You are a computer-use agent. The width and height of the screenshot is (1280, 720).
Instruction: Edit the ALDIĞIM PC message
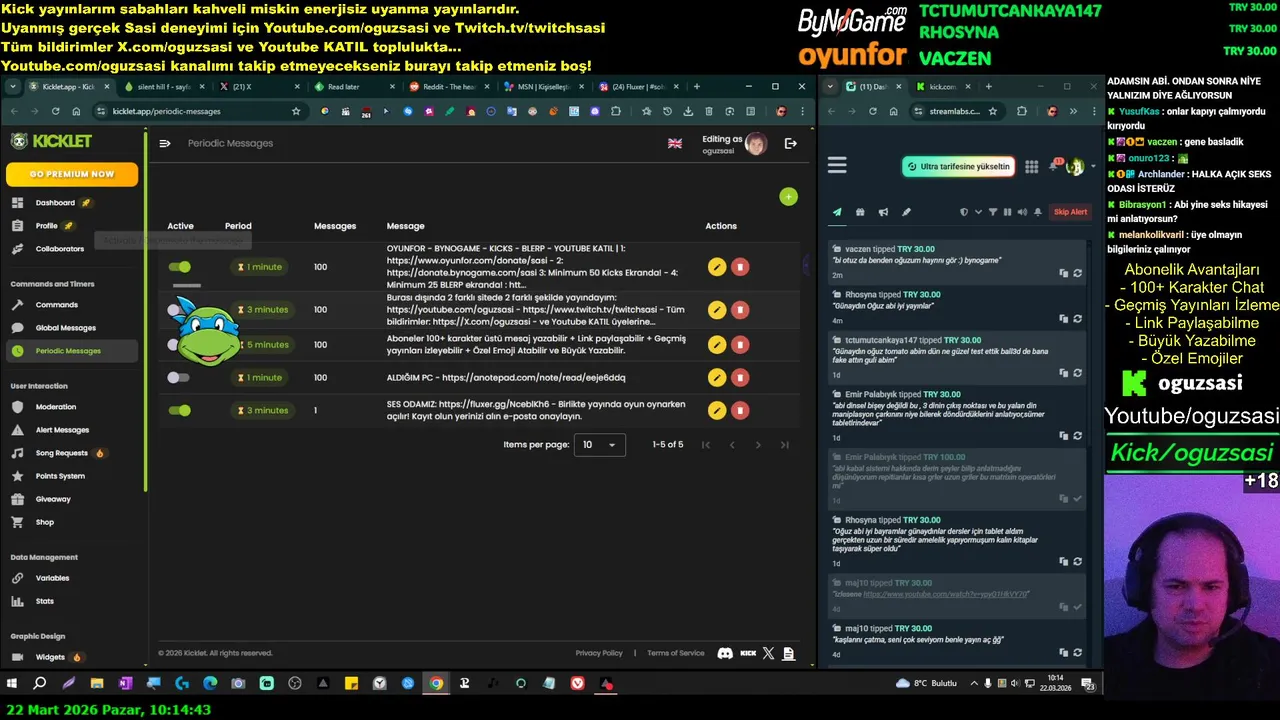point(716,377)
